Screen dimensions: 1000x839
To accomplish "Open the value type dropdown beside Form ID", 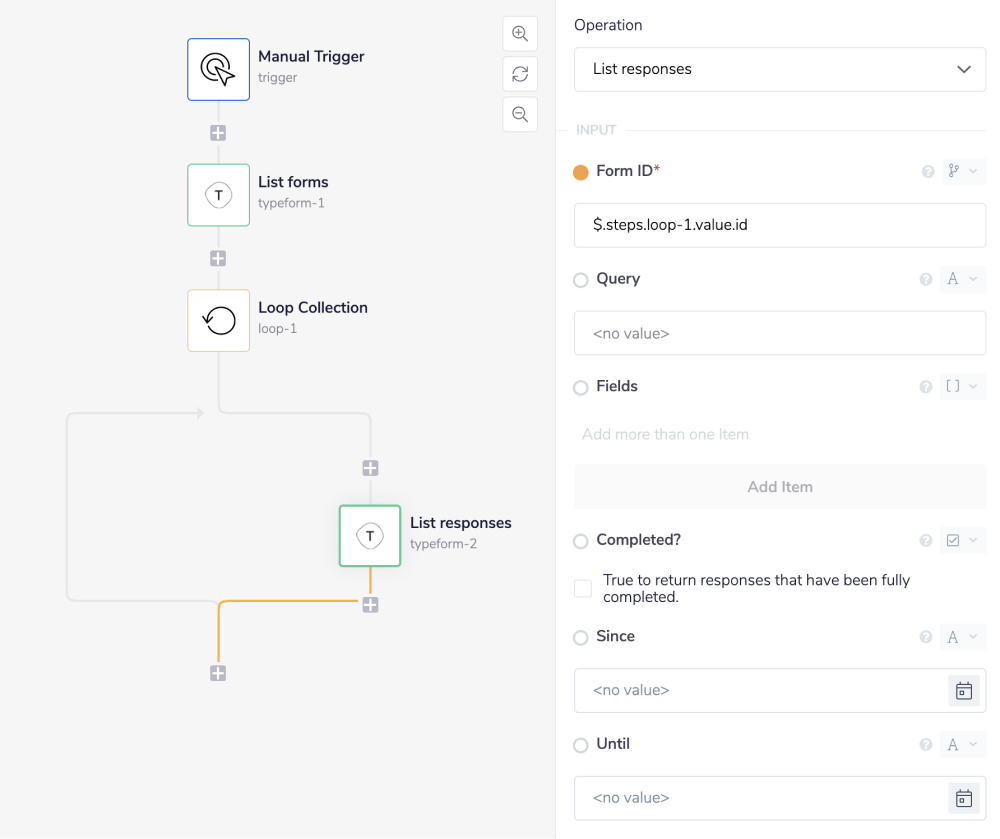I will 962,171.
